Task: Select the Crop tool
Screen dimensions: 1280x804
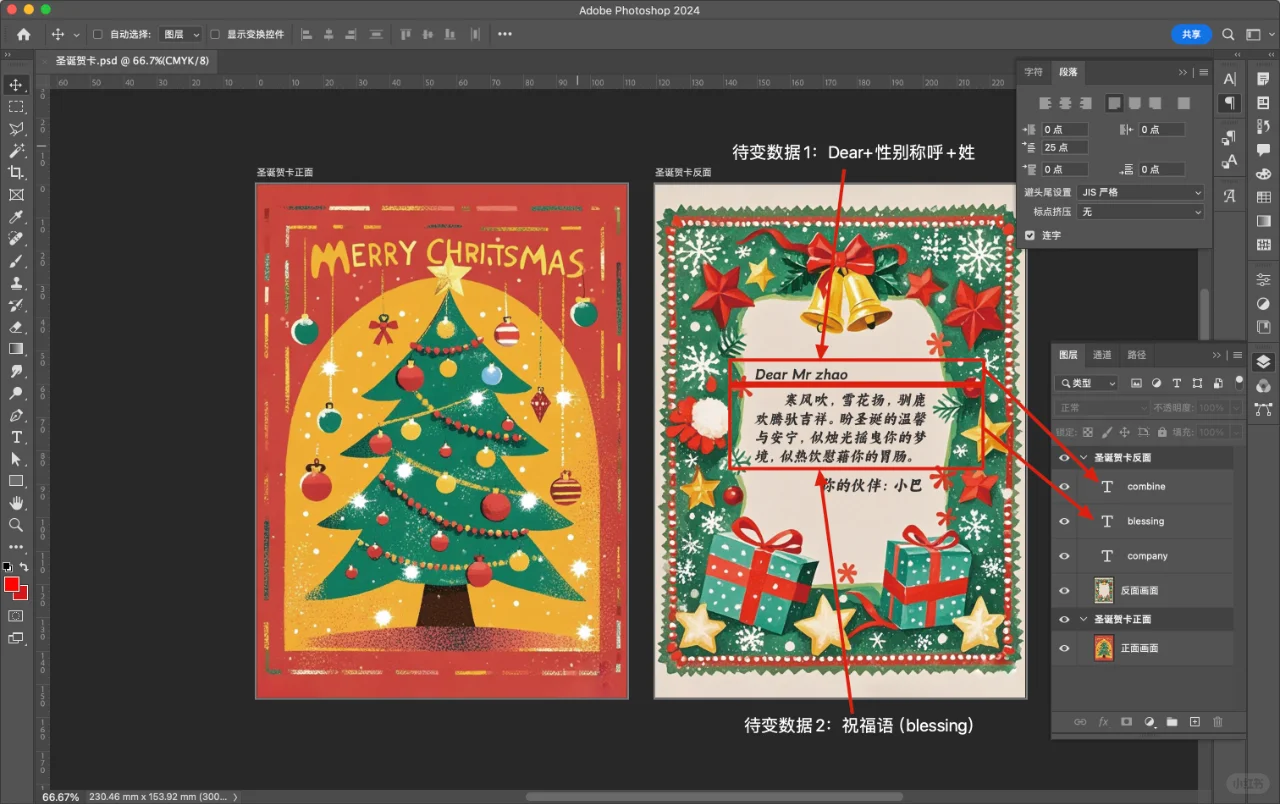Action: point(16,173)
